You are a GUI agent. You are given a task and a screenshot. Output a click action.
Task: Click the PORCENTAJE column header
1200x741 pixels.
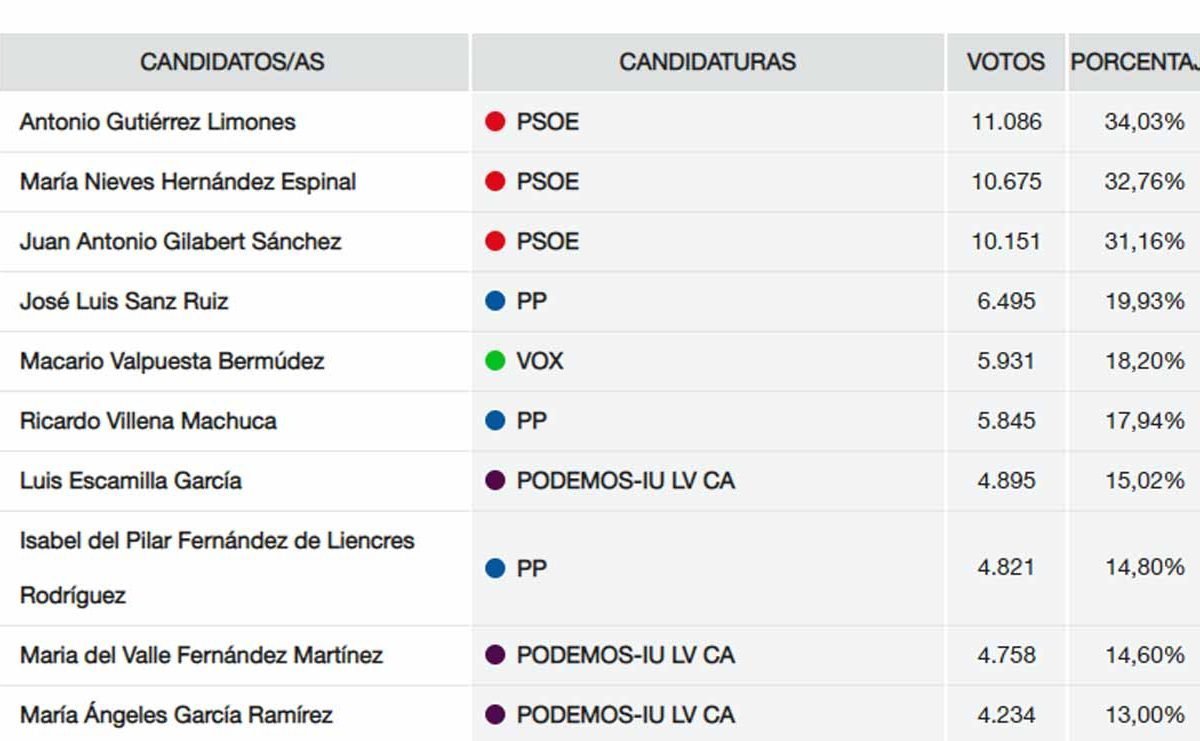[1134, 62]
